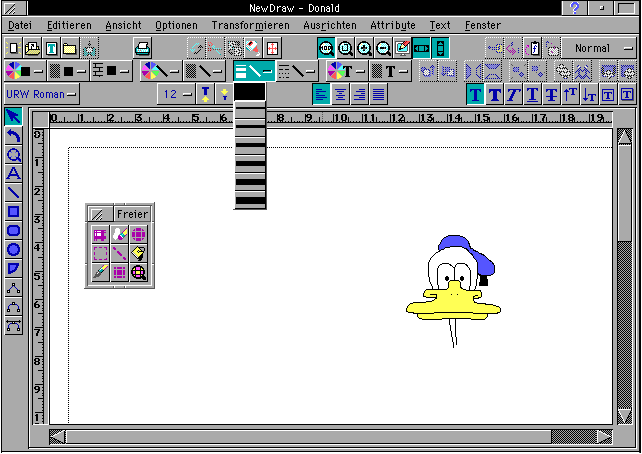Choose the zoom magnifier tool in left toolbox
Screen dimensions: 642x454
13,155
